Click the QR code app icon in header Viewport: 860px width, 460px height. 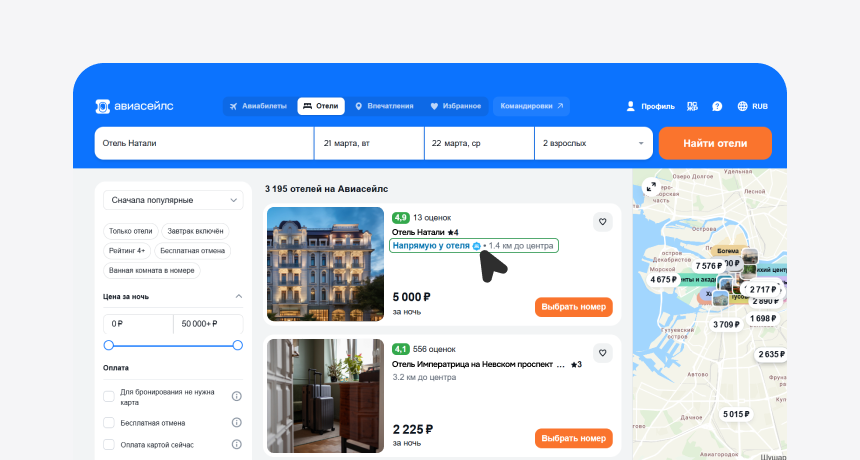[x=693, y=106]
